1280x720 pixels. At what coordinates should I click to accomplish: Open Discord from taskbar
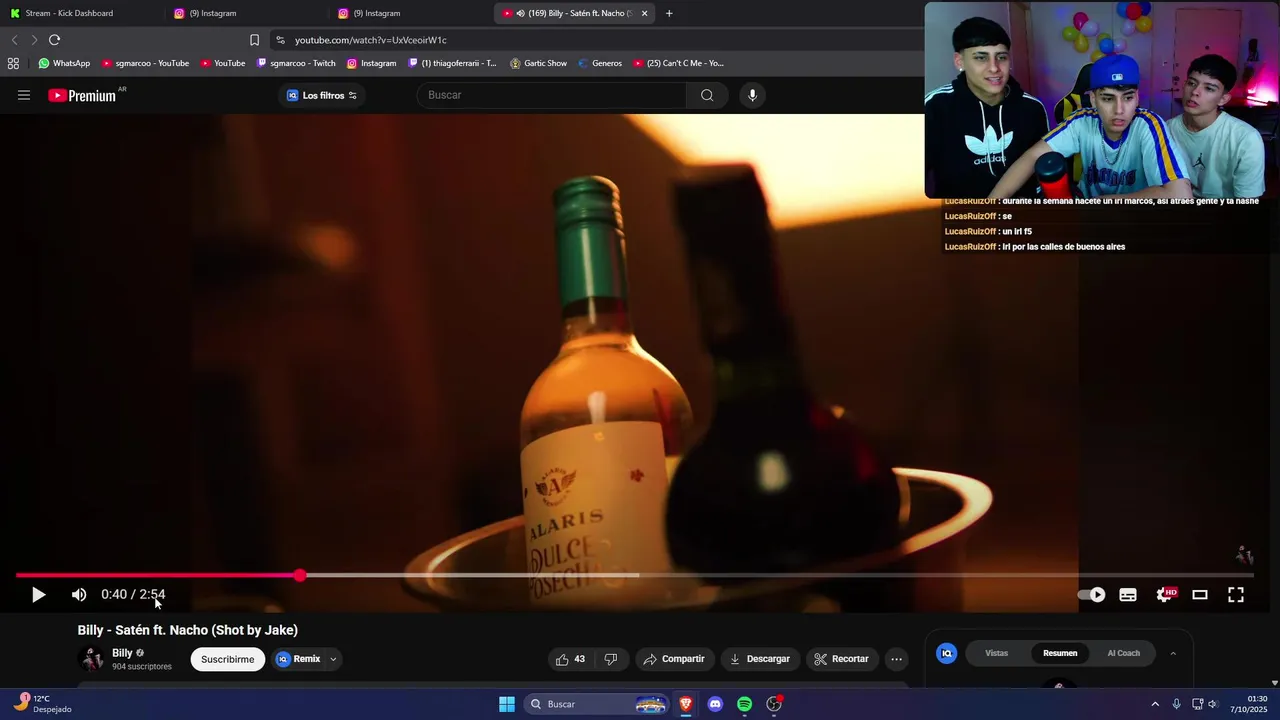[715, 704]
